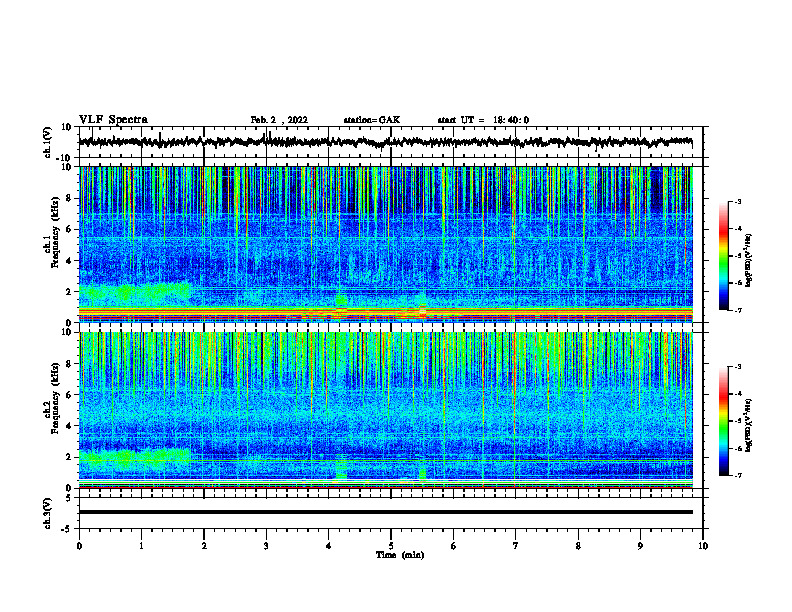Click the time axis tick label "5"

tap(391, 546)
